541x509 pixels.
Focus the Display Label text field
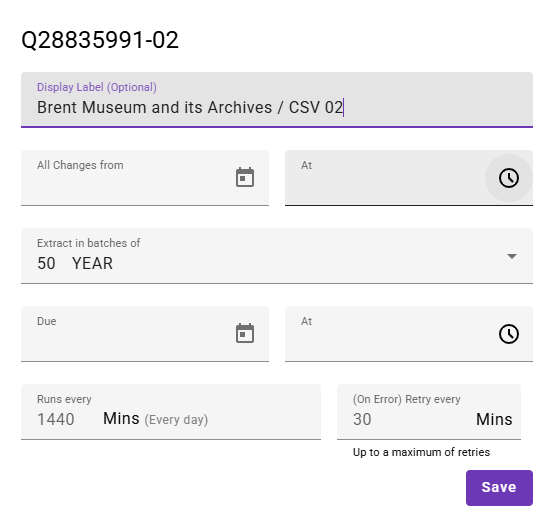[x=277, y=100]
